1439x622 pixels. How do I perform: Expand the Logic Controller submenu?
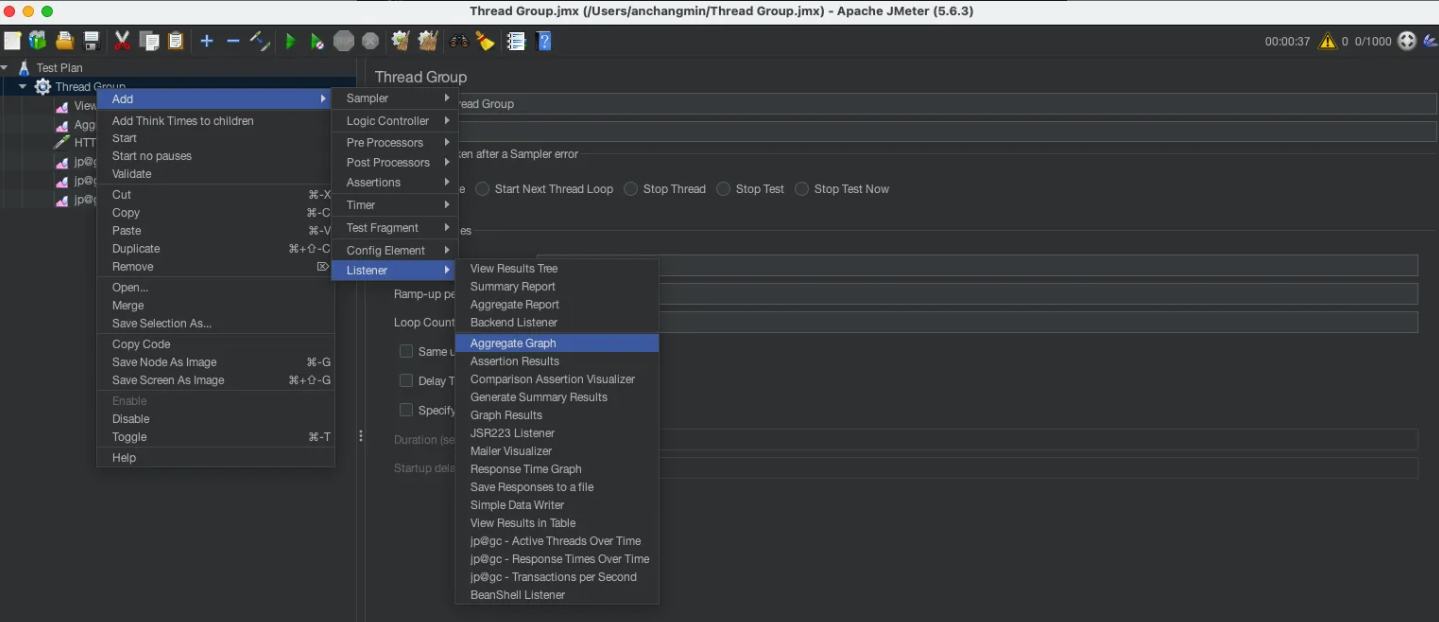(395, 121)
